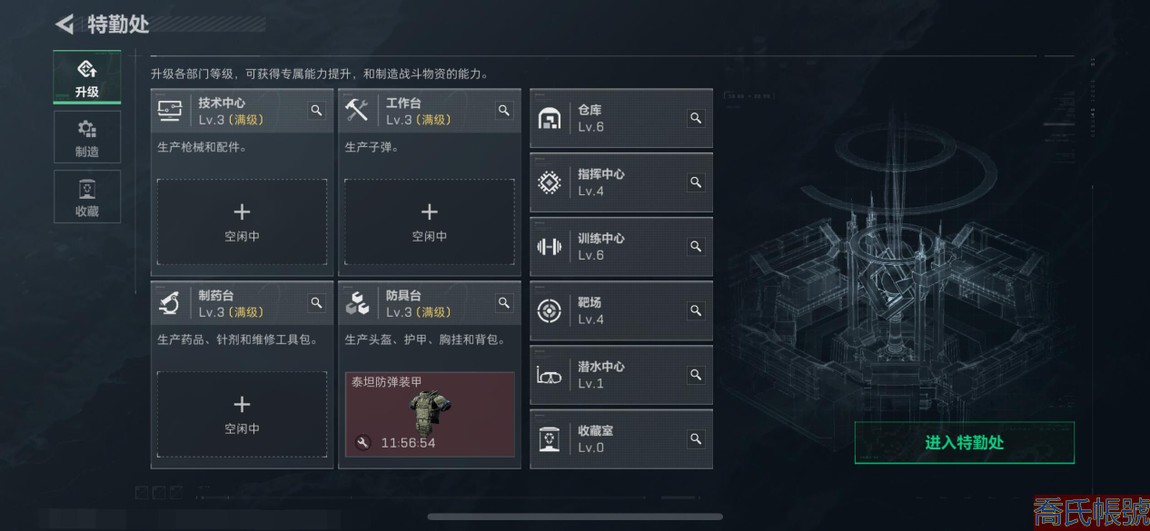Screen dimensions: 1150x531
Task: Click the 进入特勤处 button
Action: coord(964,442)
